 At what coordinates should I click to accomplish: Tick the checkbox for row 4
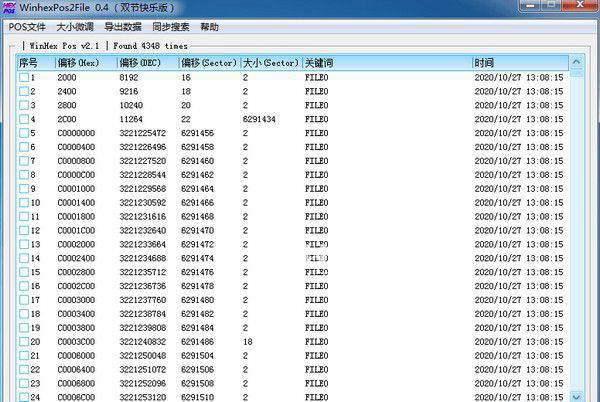tap(24, 119)
